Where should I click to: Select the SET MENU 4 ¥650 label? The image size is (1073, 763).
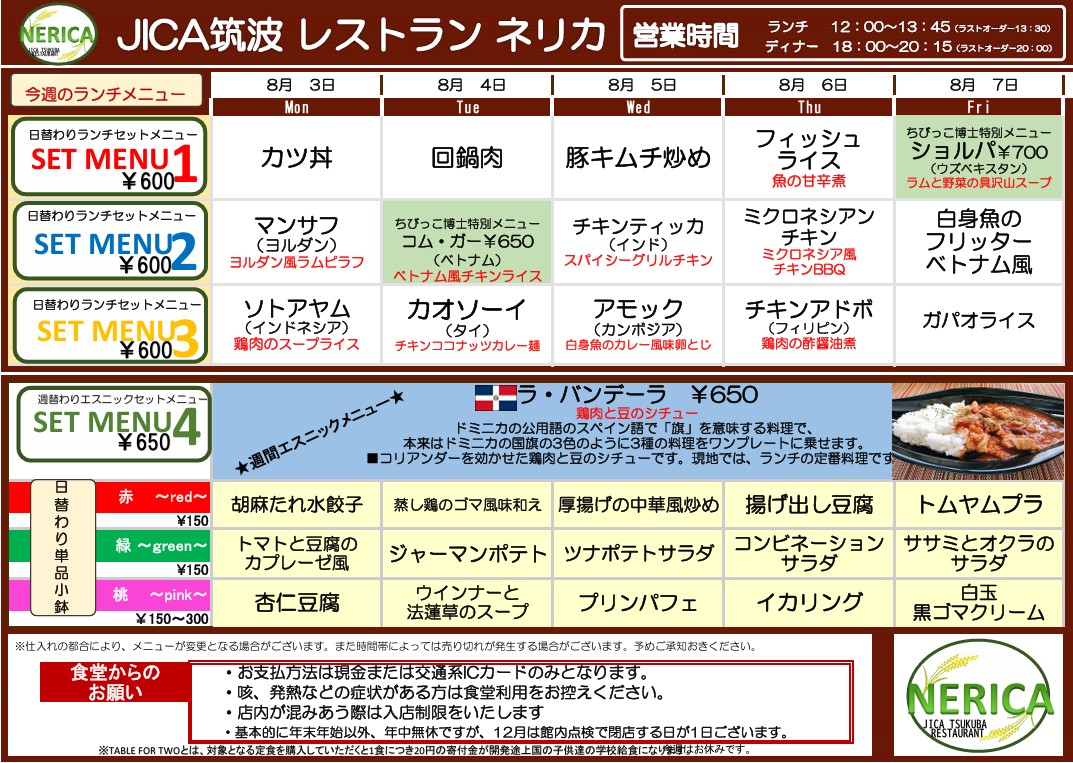click(114, 424)
